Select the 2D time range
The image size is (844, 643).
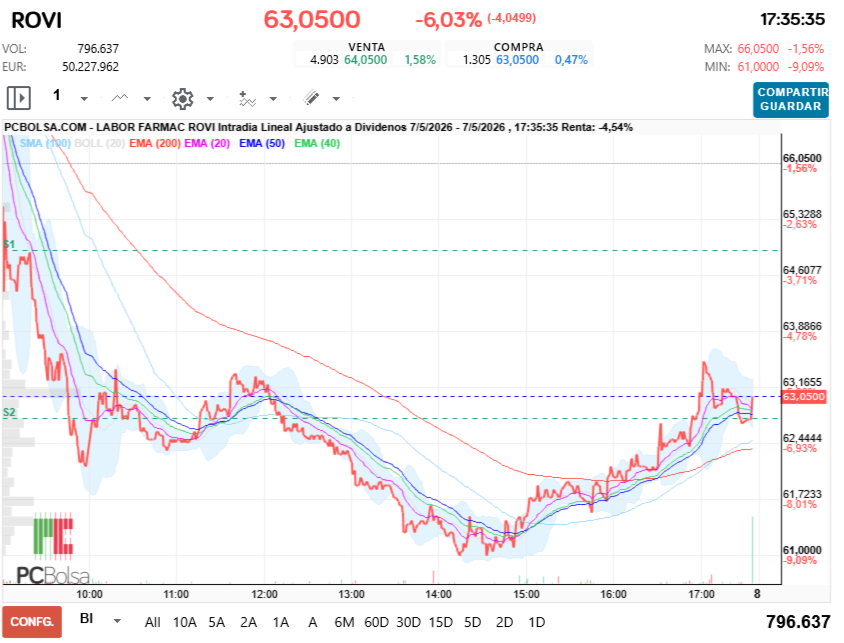(504, 623)
